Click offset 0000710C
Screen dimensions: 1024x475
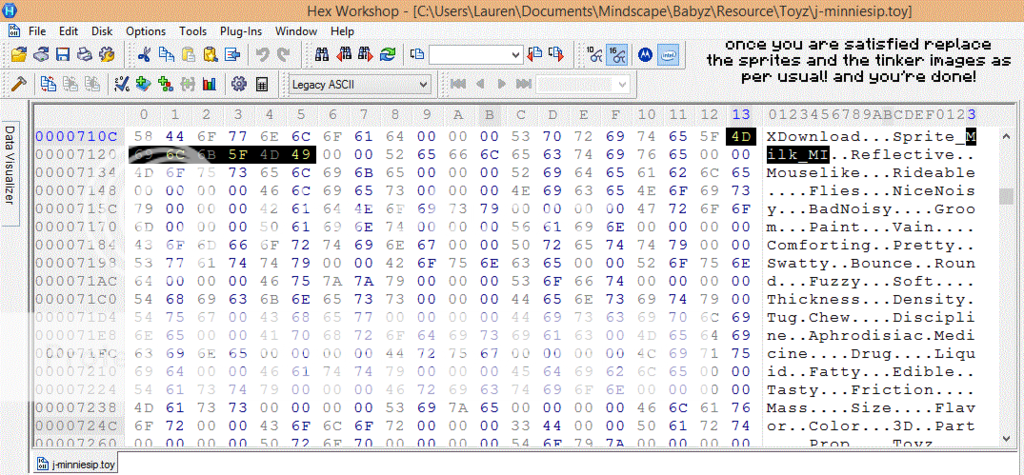pos(77,137)
